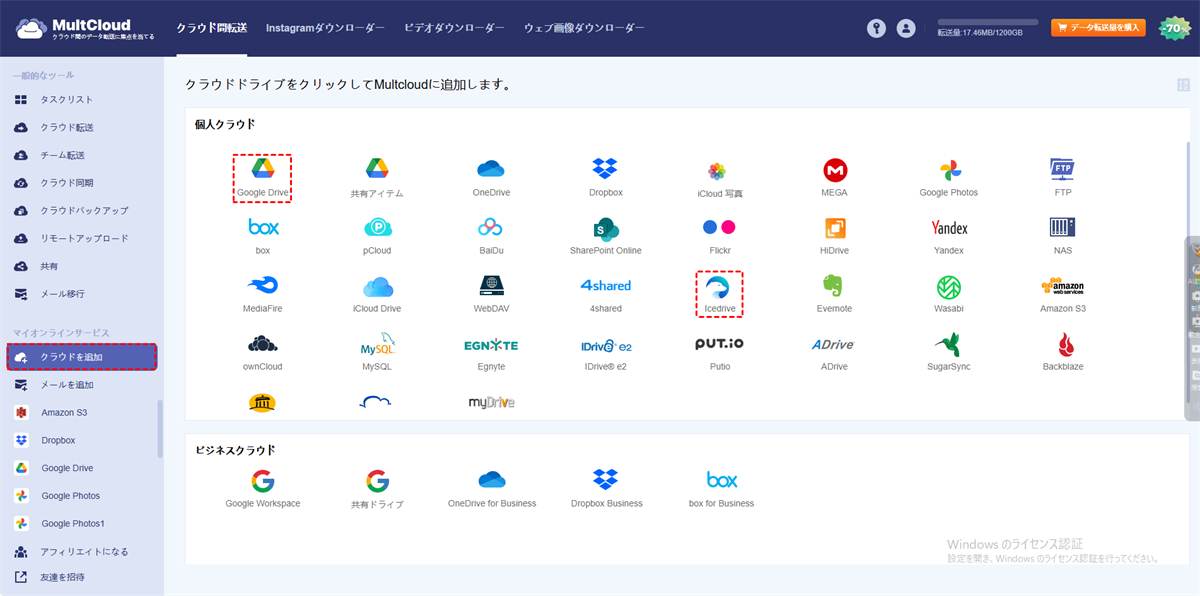Choose OneDrive for Business
The height and width of the screenshot is (596, 1200).
tap(492, 489)
